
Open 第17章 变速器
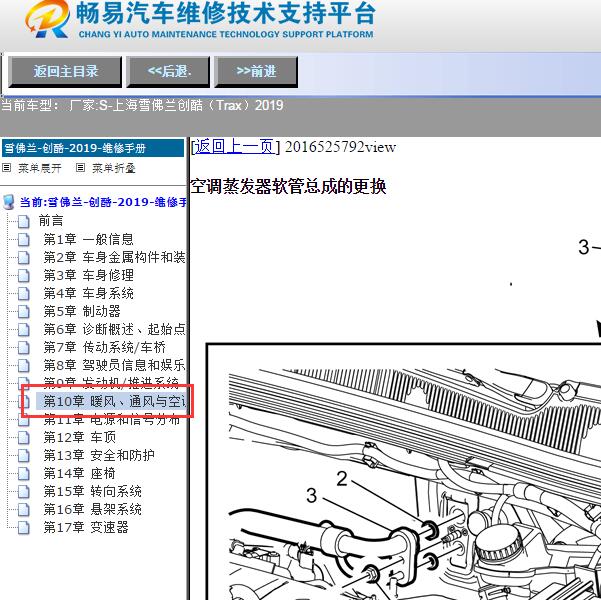86,528
